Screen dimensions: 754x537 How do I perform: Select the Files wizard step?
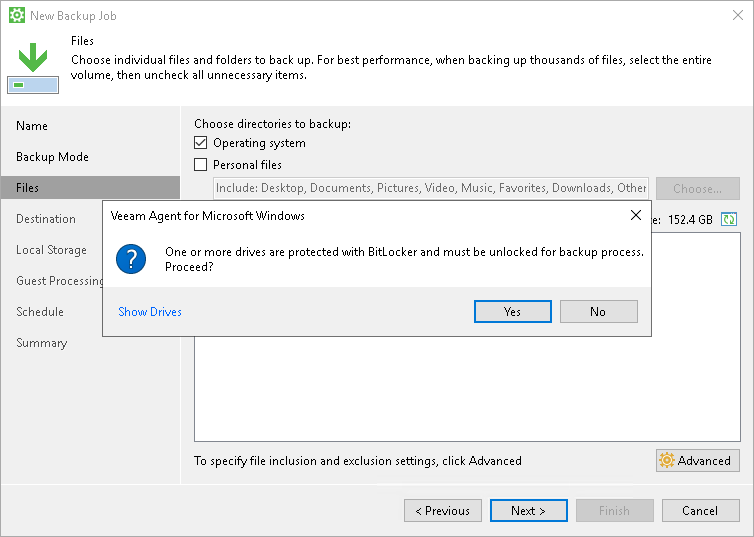click(90, 187)
